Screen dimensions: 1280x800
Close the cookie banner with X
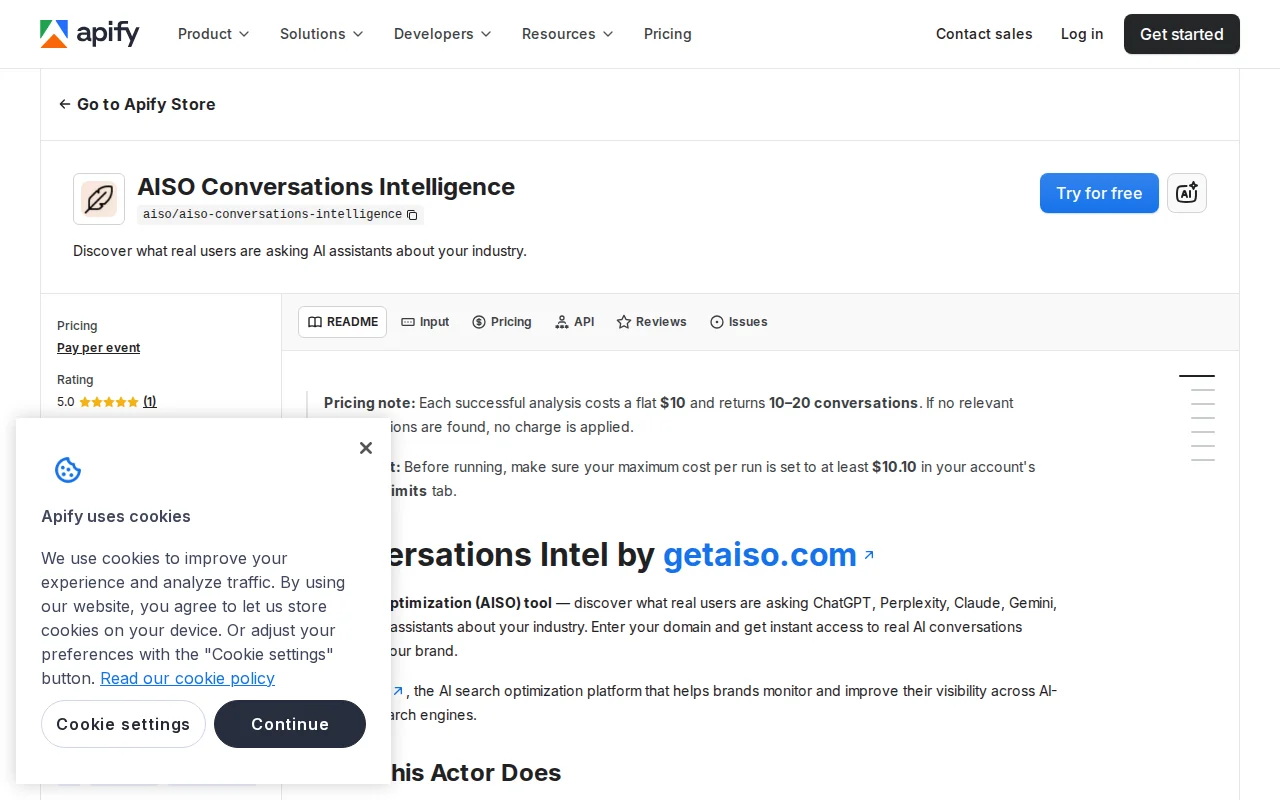[366, 448]
